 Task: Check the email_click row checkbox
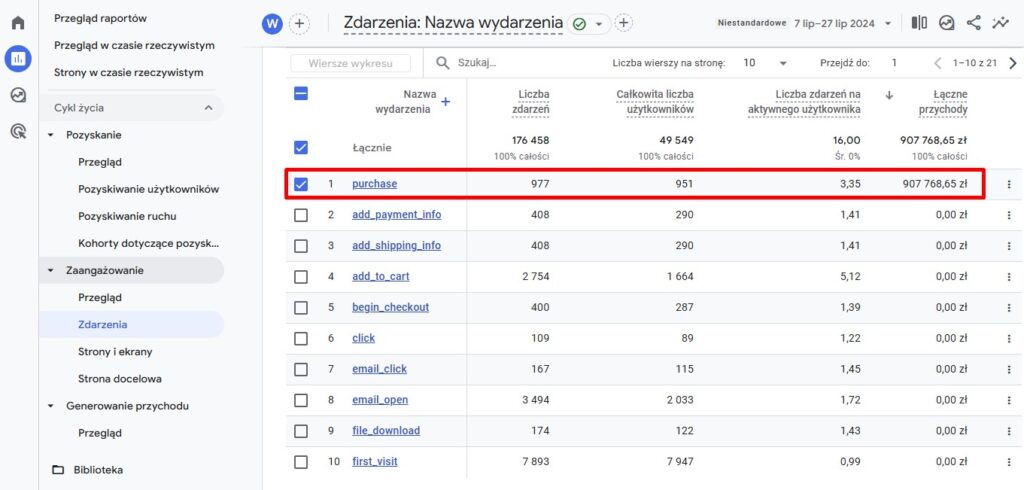coord(300,369)
